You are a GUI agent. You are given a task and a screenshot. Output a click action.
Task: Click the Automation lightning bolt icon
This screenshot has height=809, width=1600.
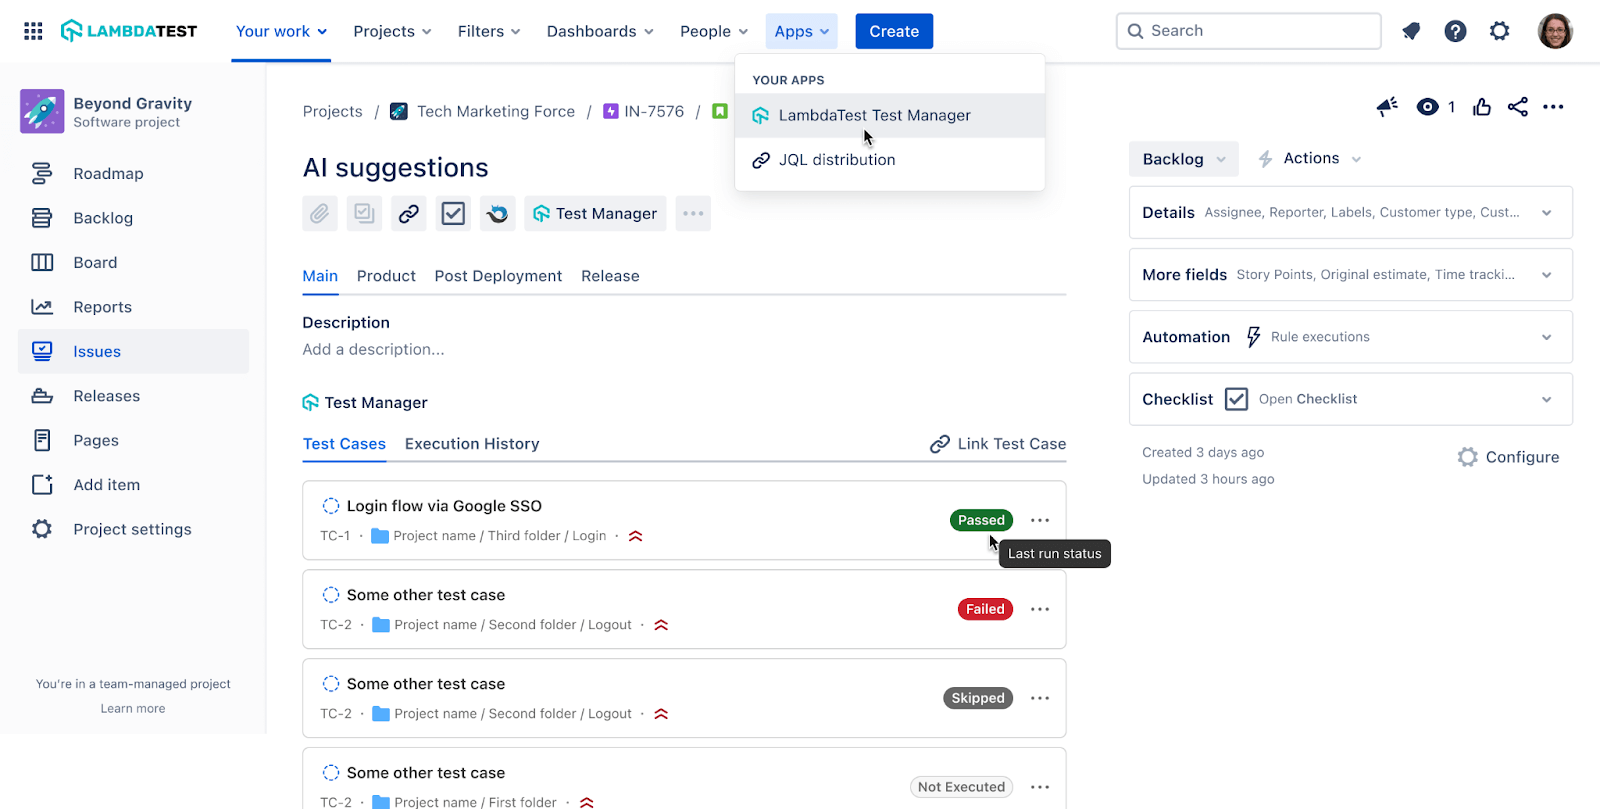1253,337
